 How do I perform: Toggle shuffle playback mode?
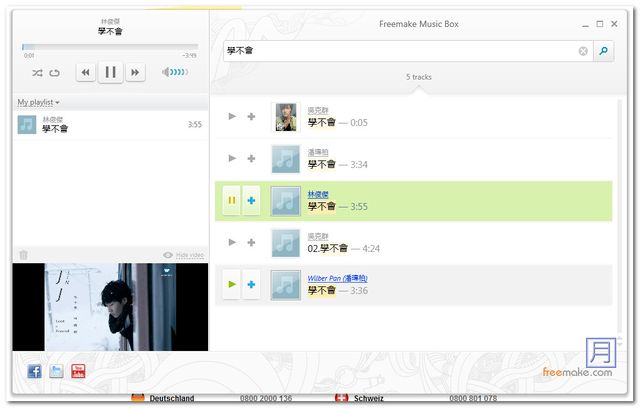click(37, 73)
